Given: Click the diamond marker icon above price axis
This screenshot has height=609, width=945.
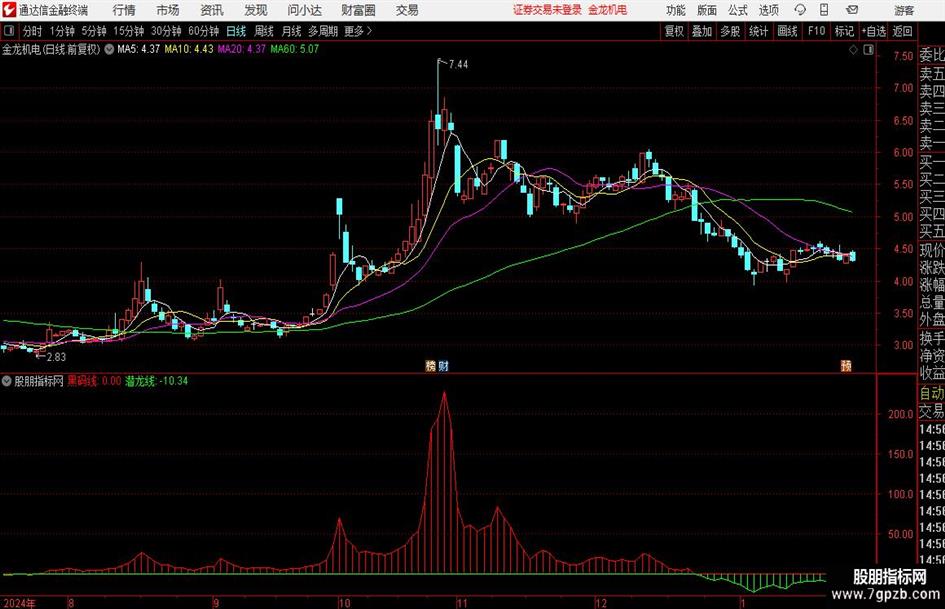Looking at the screenshot, I should click(853, 49).
